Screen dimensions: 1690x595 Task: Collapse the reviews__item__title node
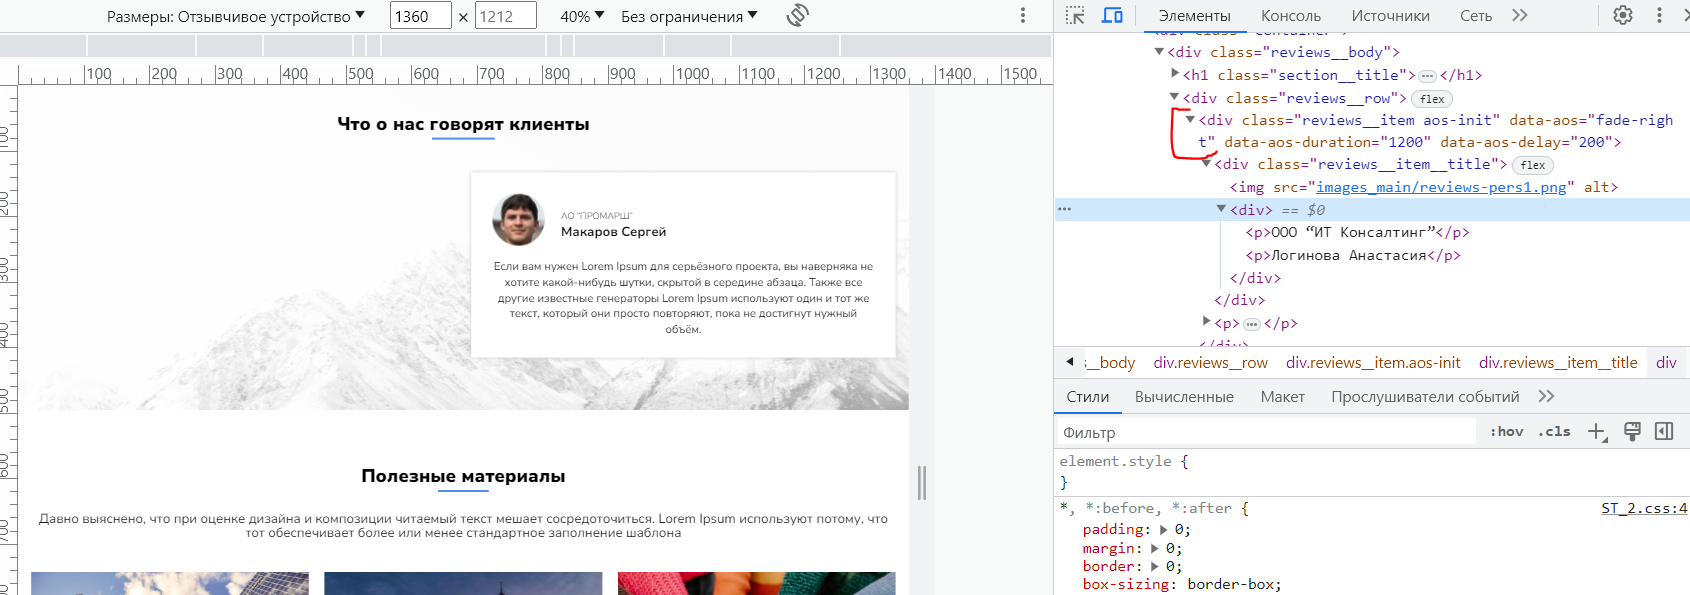(1207, 163)
